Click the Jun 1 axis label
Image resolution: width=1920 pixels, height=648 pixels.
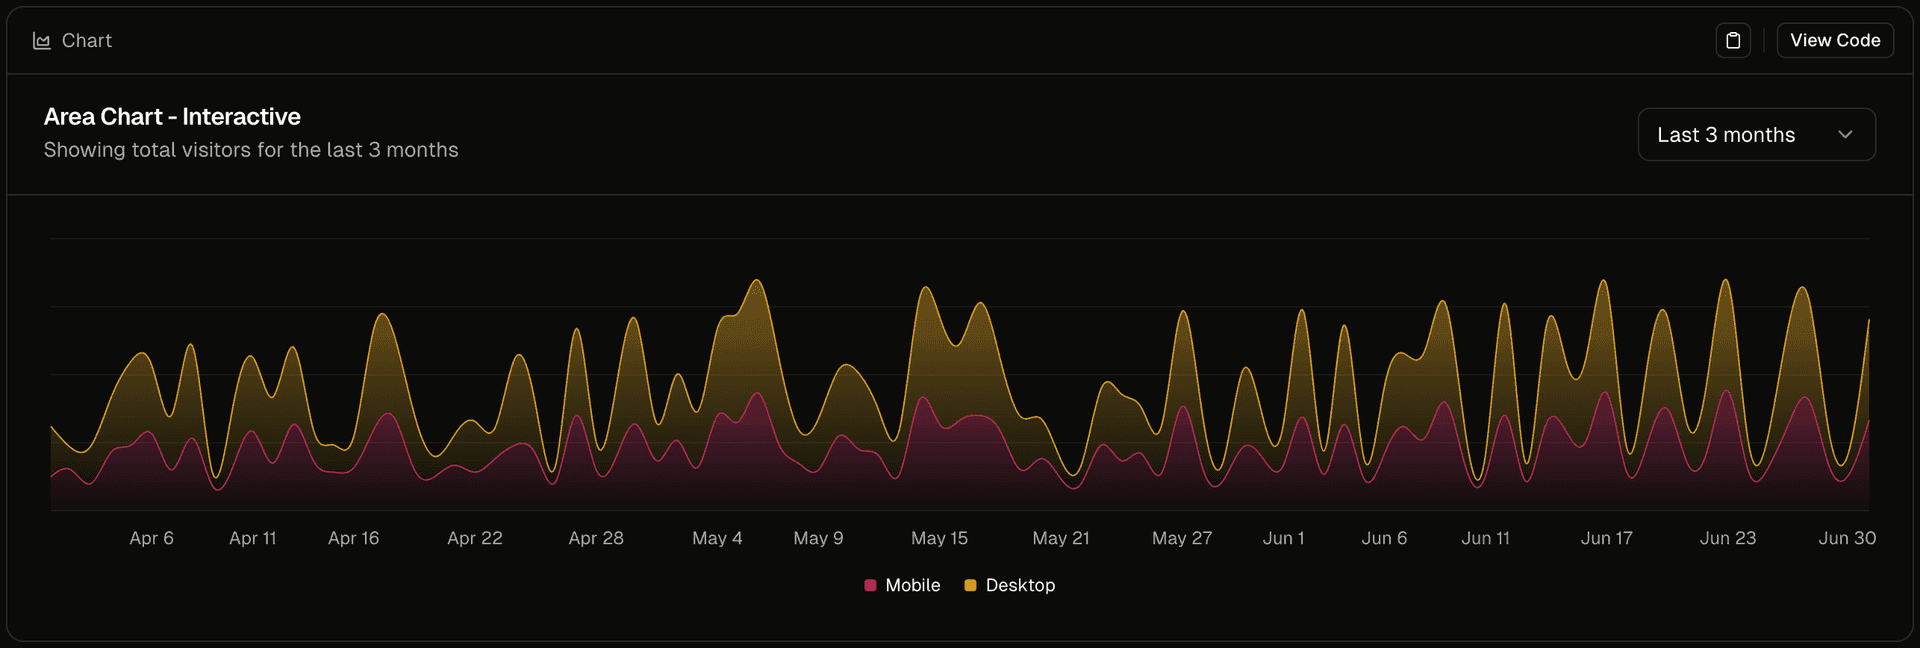click(x=1283, y=538)
